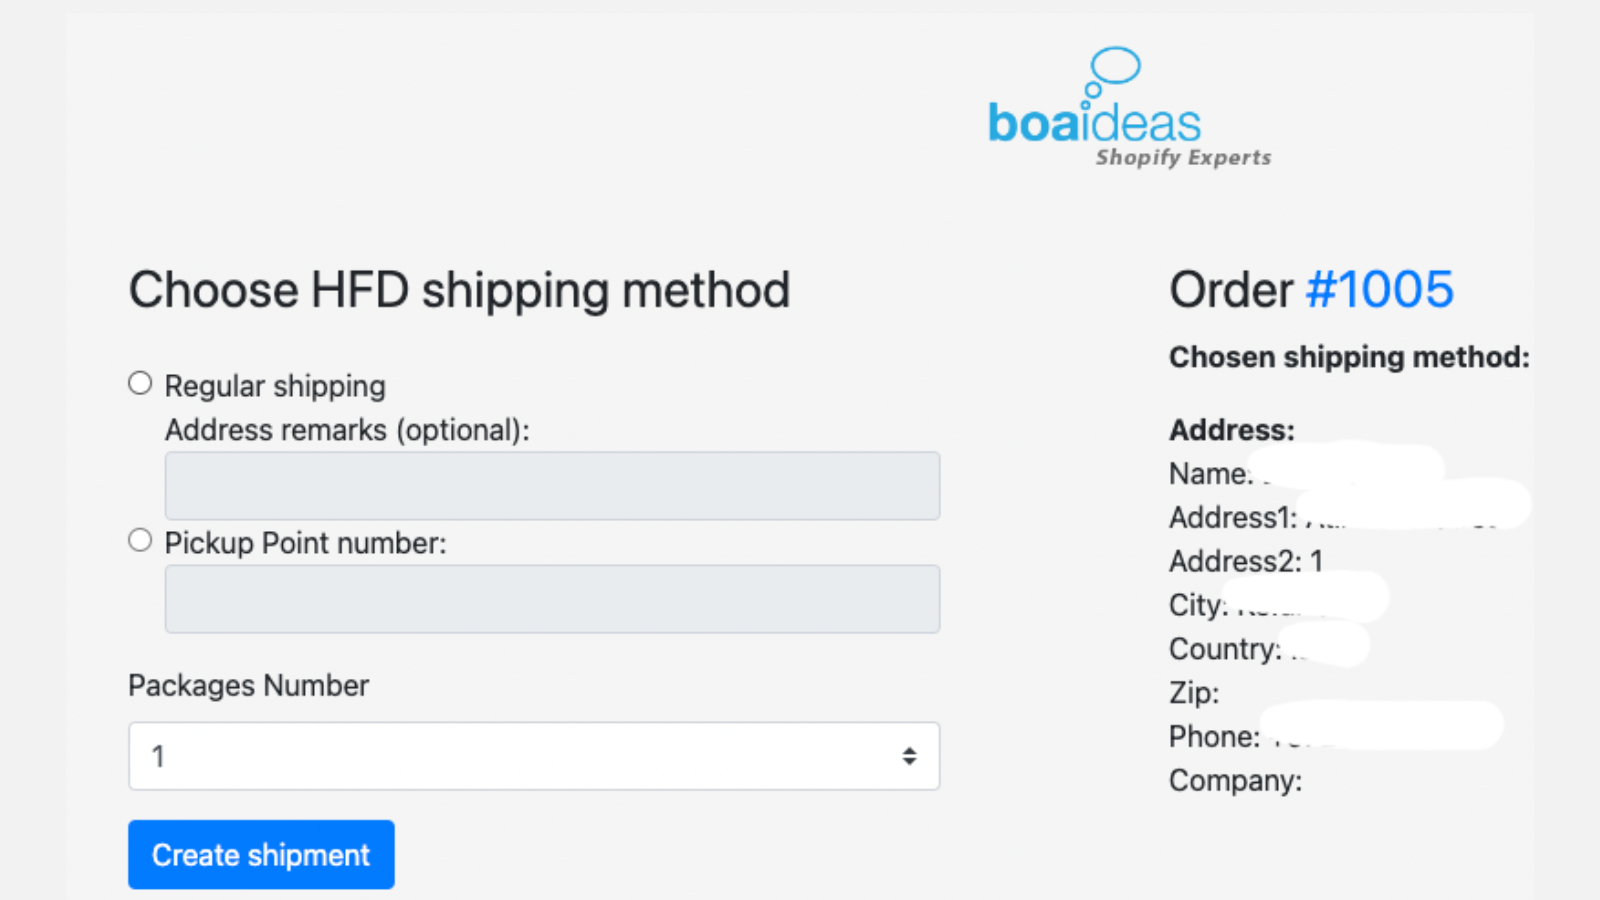Image resolution: width=1600 pixels, height=900 pixels.
Task: Click the Address section heading on the right
Action: point(1231,430)
